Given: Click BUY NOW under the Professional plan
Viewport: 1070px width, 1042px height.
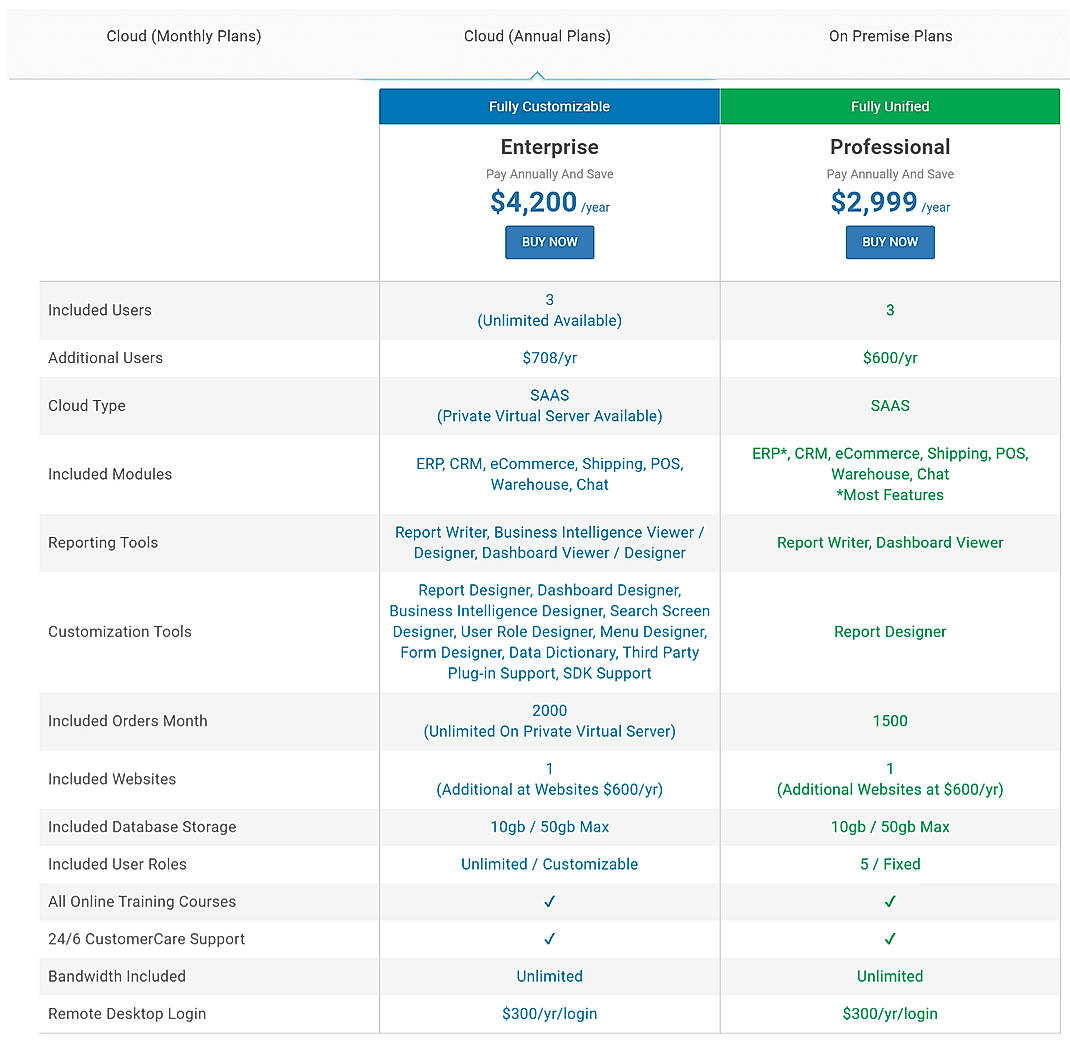Looking at the screenshot, I should 889,242.
